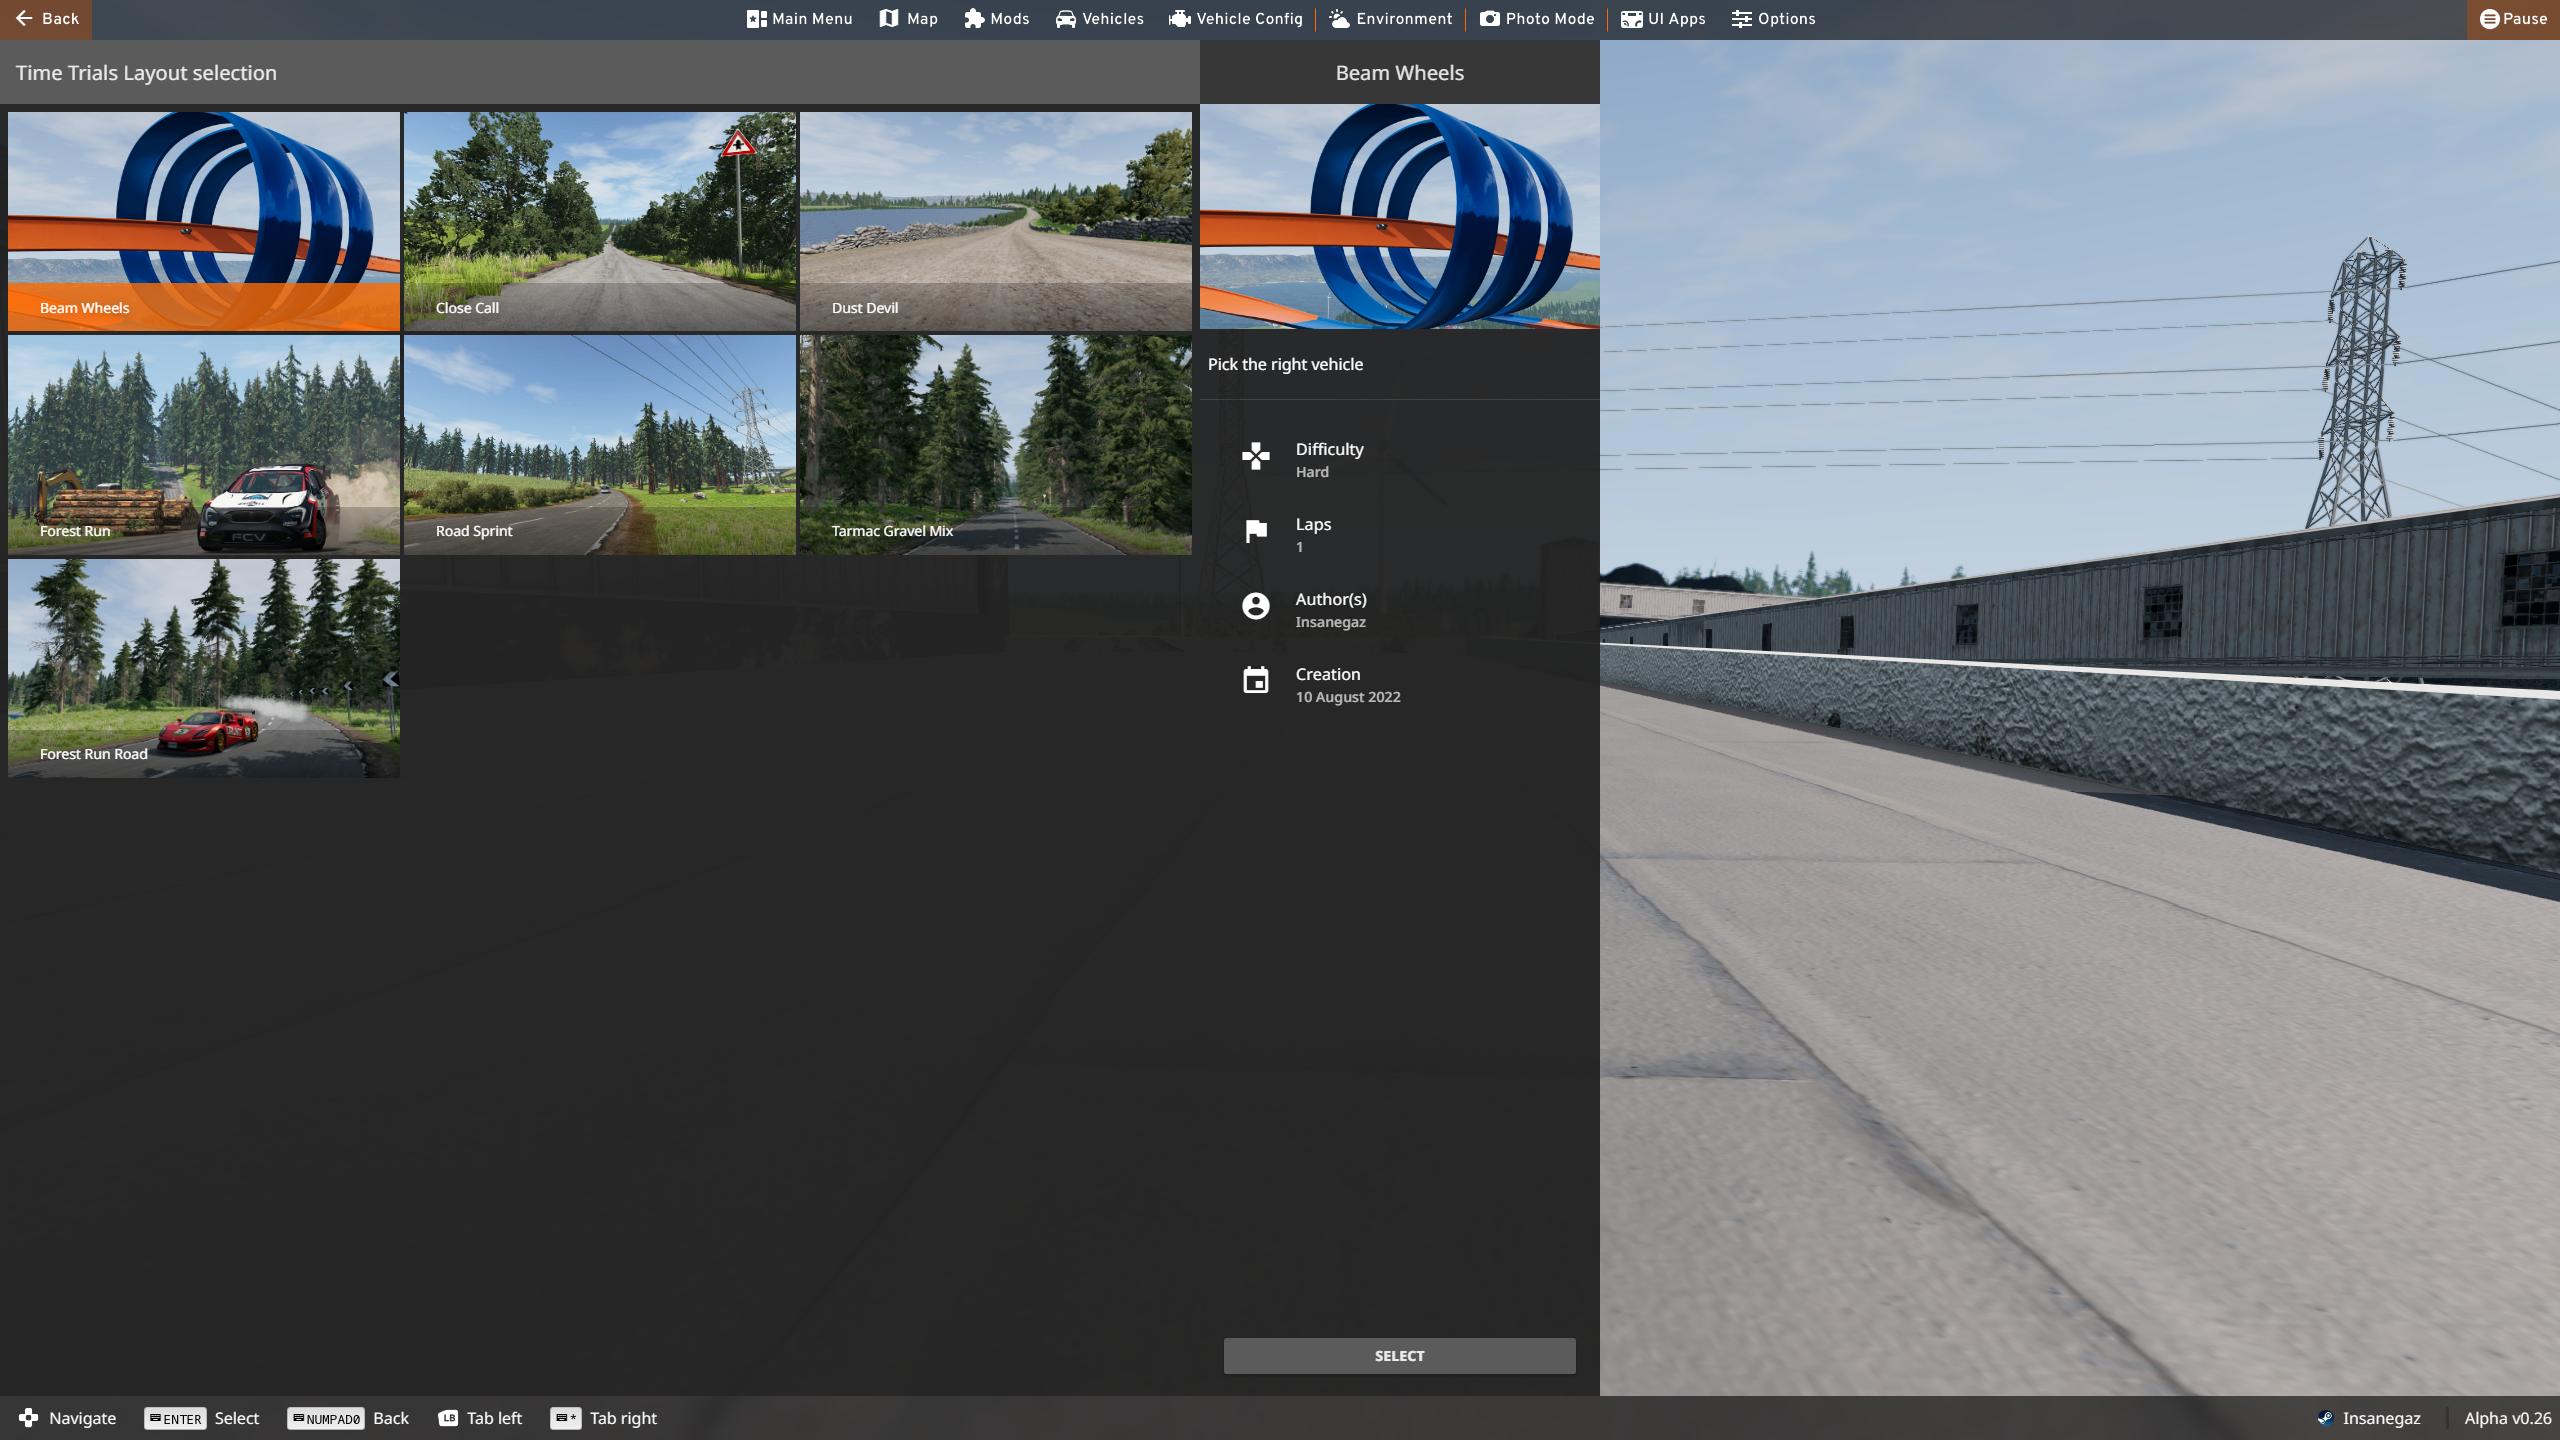Open Environment weather icon menu
This screenshot has height=1440, width=2560.
[1340, 19]
